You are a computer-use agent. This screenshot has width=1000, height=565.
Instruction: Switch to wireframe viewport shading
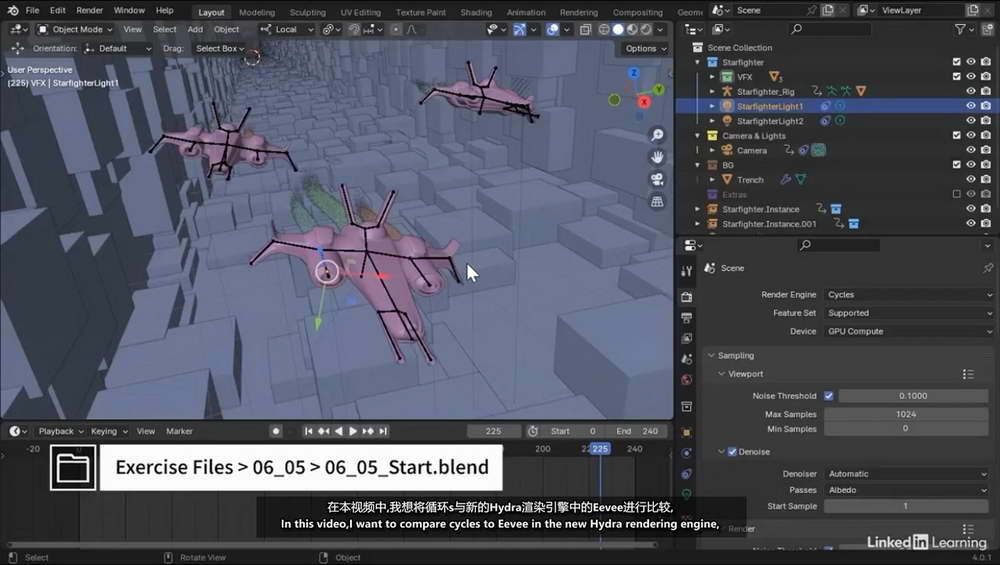(604, 29)
